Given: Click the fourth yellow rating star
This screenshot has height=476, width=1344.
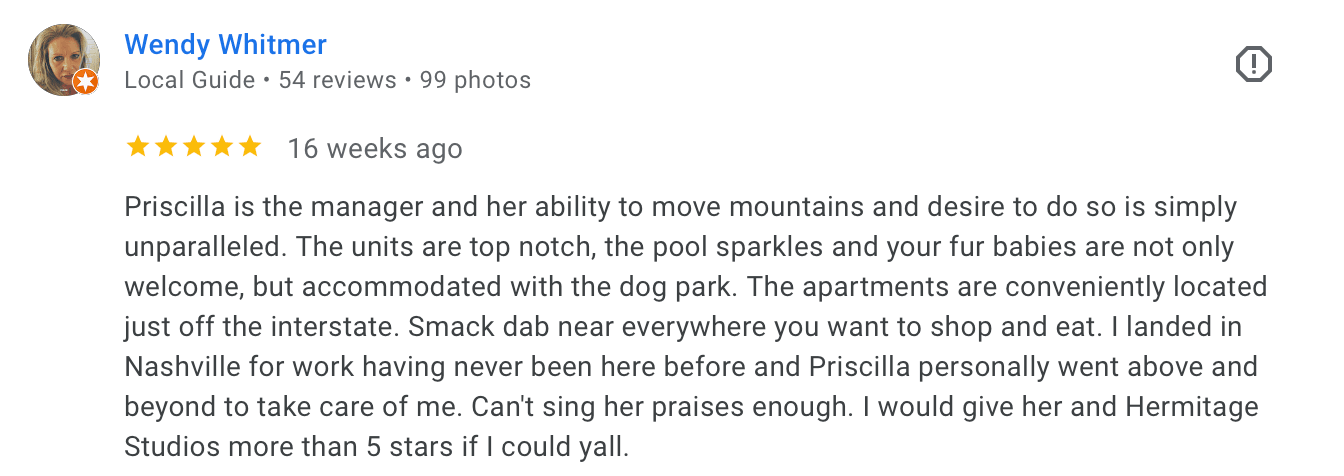Looking at the screenshot, I should [221, 148].
